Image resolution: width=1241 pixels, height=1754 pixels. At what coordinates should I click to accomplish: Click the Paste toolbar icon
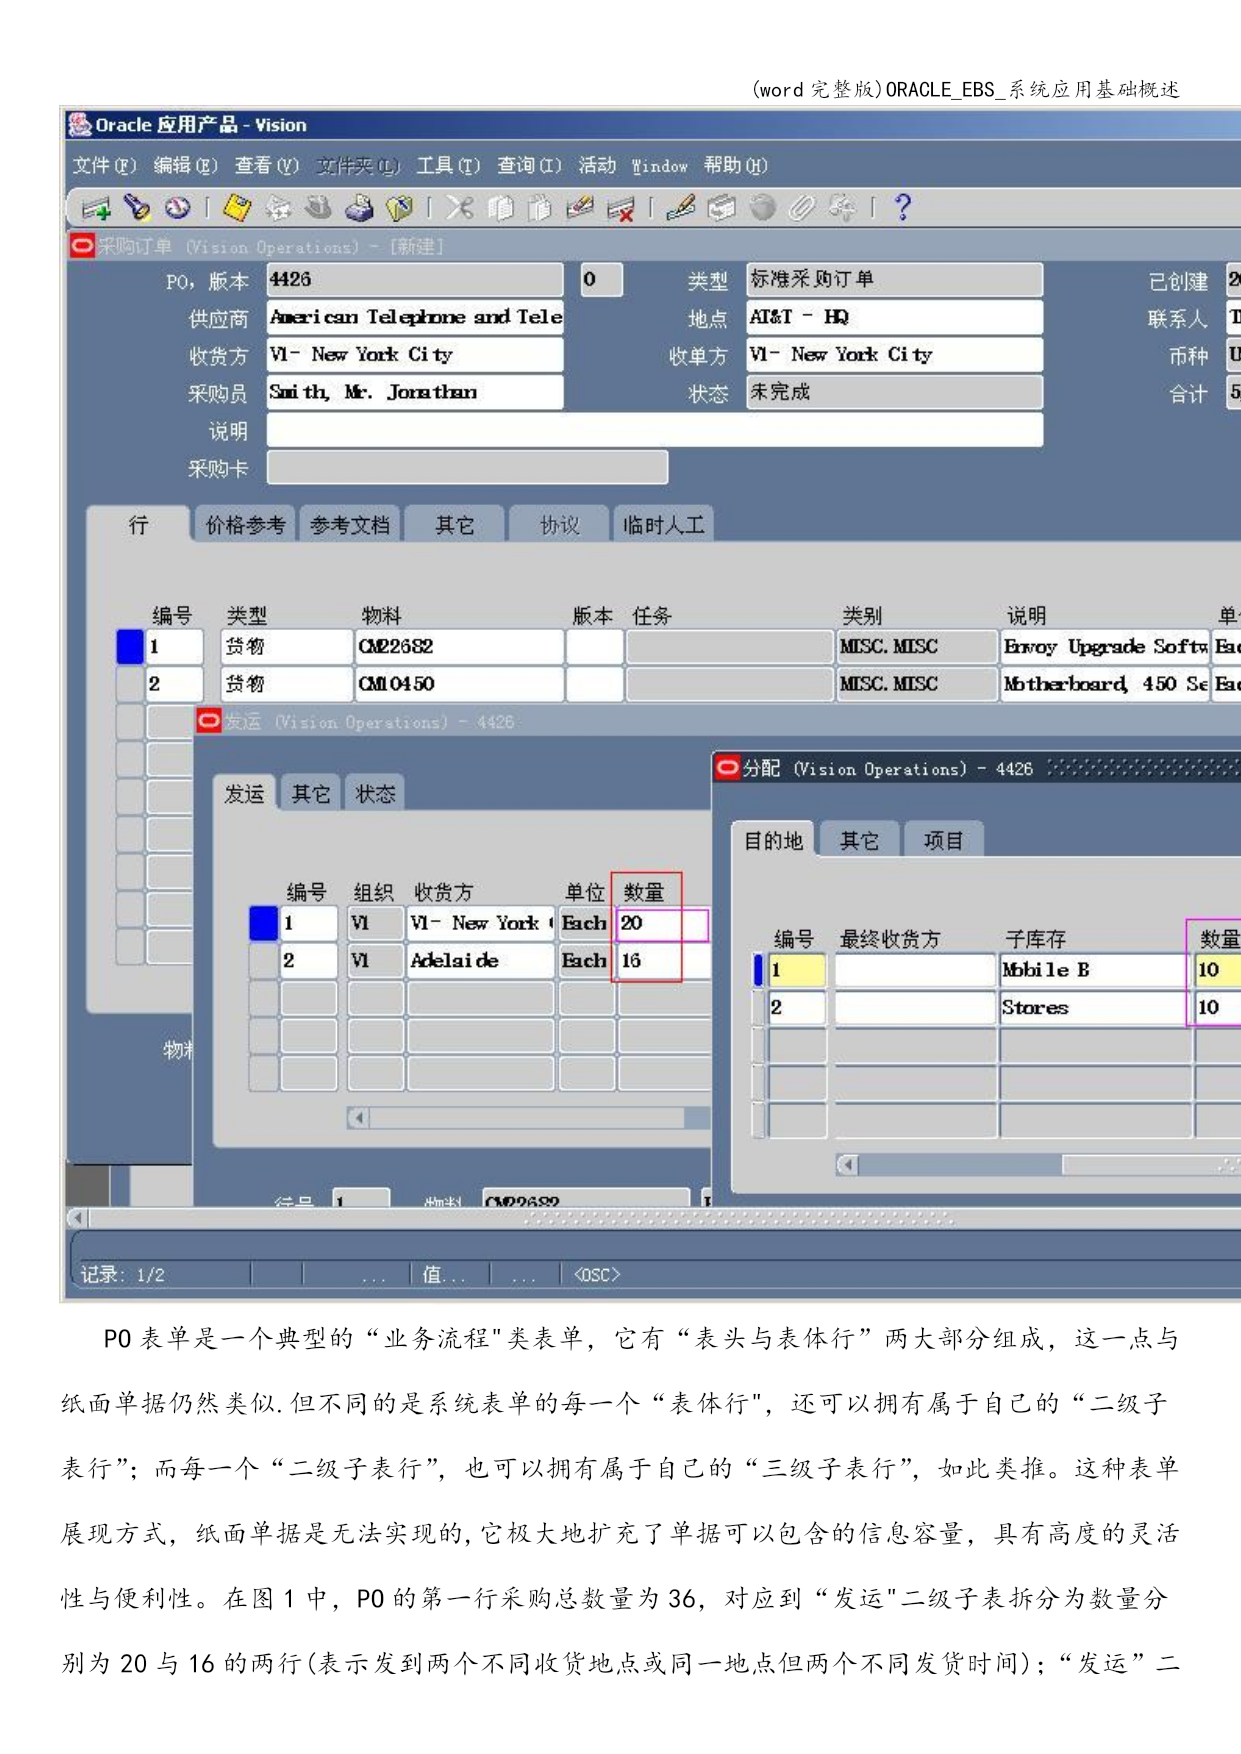(x=540, y=208)
